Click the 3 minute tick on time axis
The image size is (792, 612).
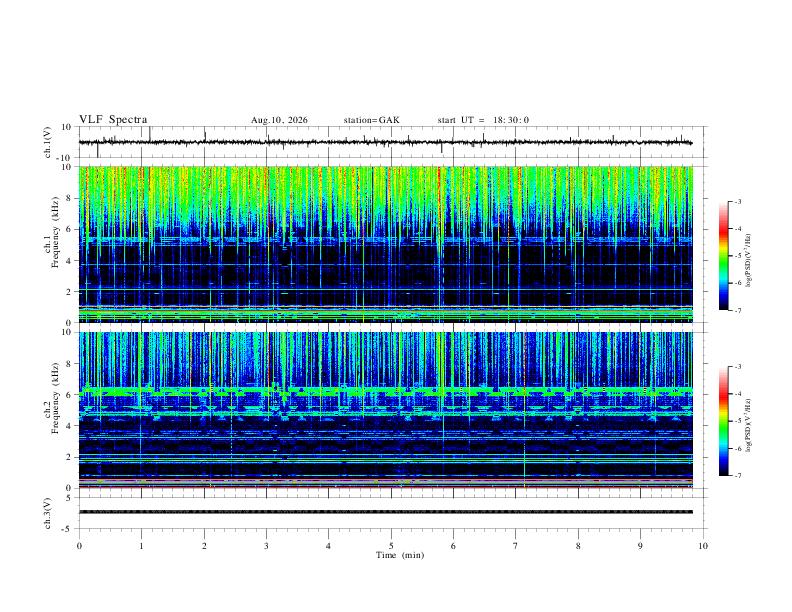266,546
